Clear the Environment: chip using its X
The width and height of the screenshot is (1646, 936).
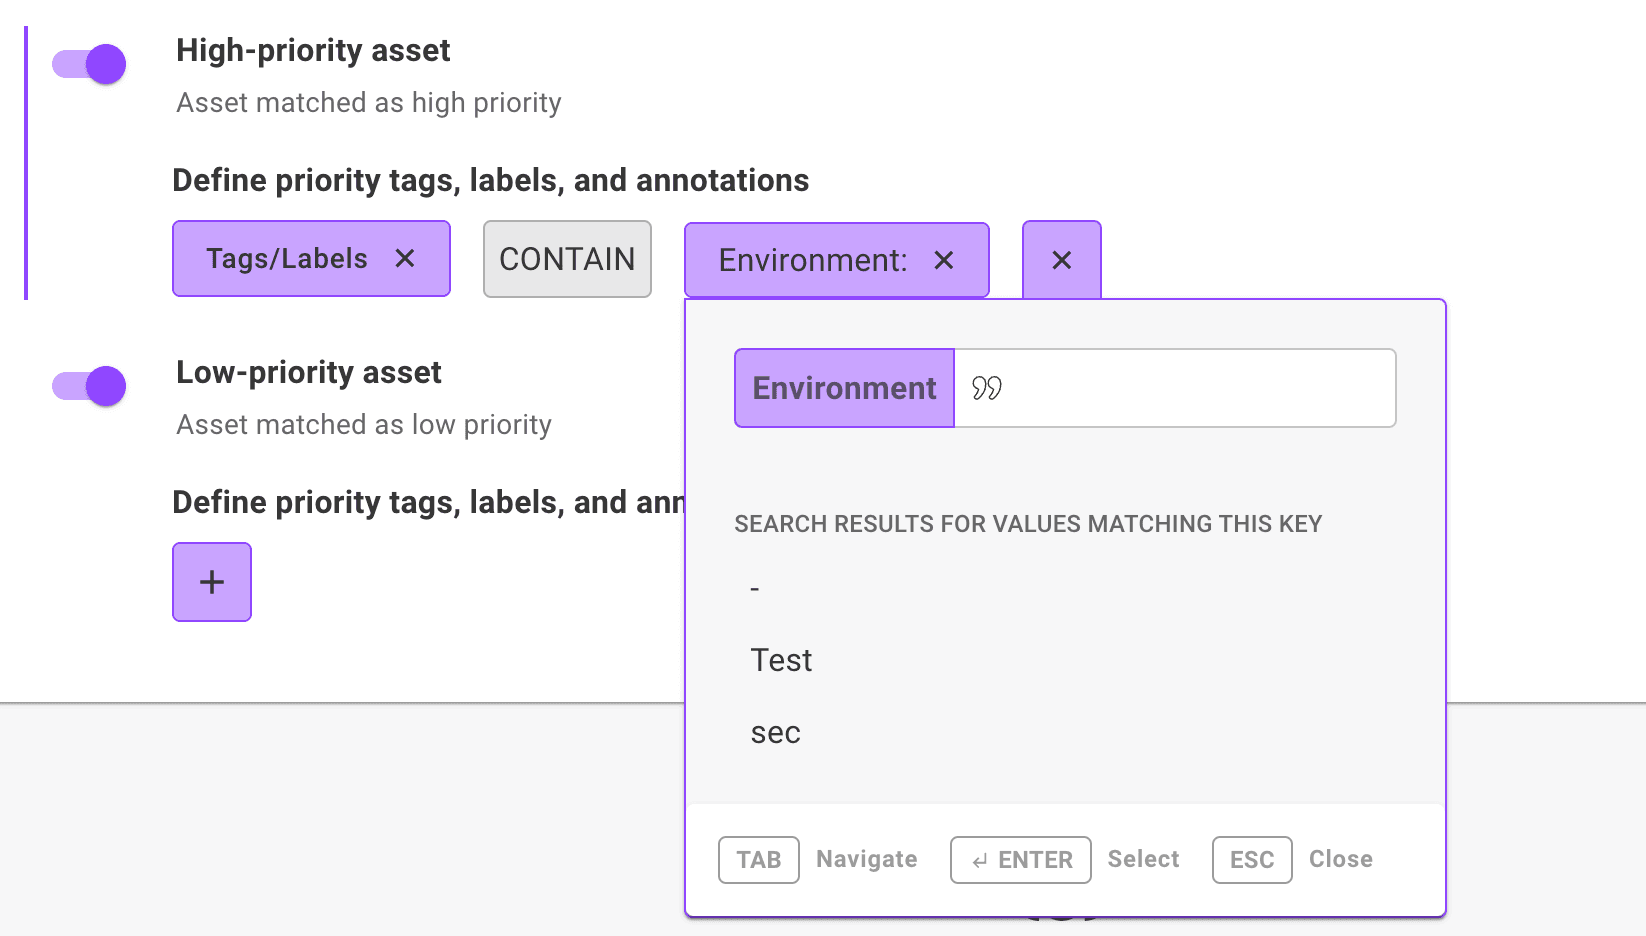pos(943,261)
